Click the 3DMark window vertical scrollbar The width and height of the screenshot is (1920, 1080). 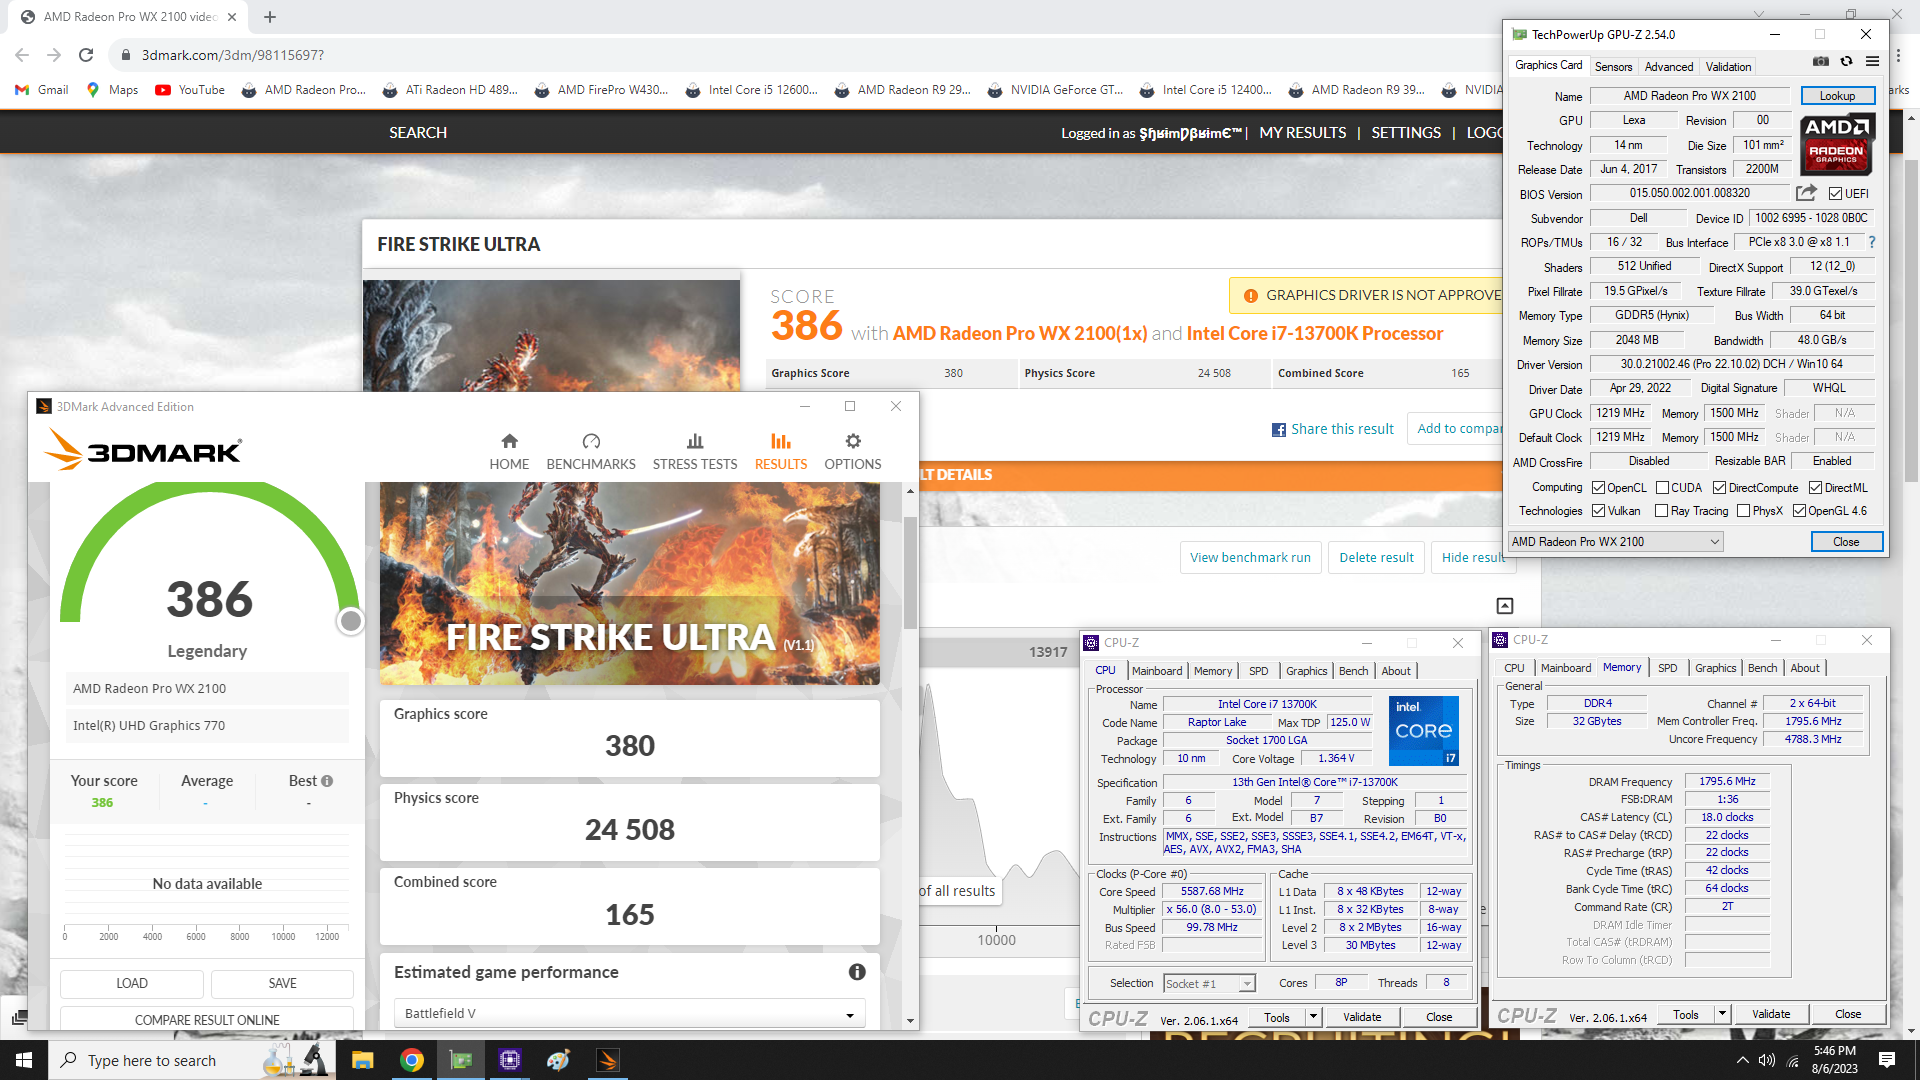(910, 573)
